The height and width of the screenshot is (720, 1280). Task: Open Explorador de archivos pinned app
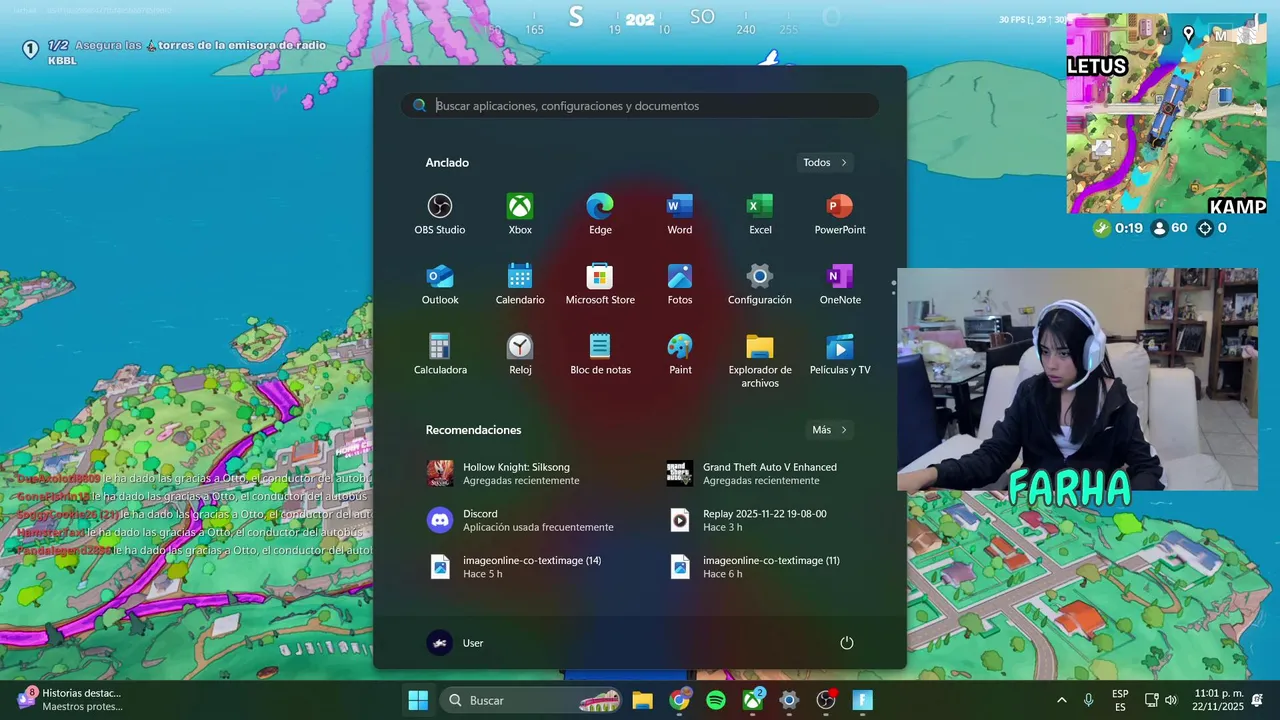coord(760,361)
